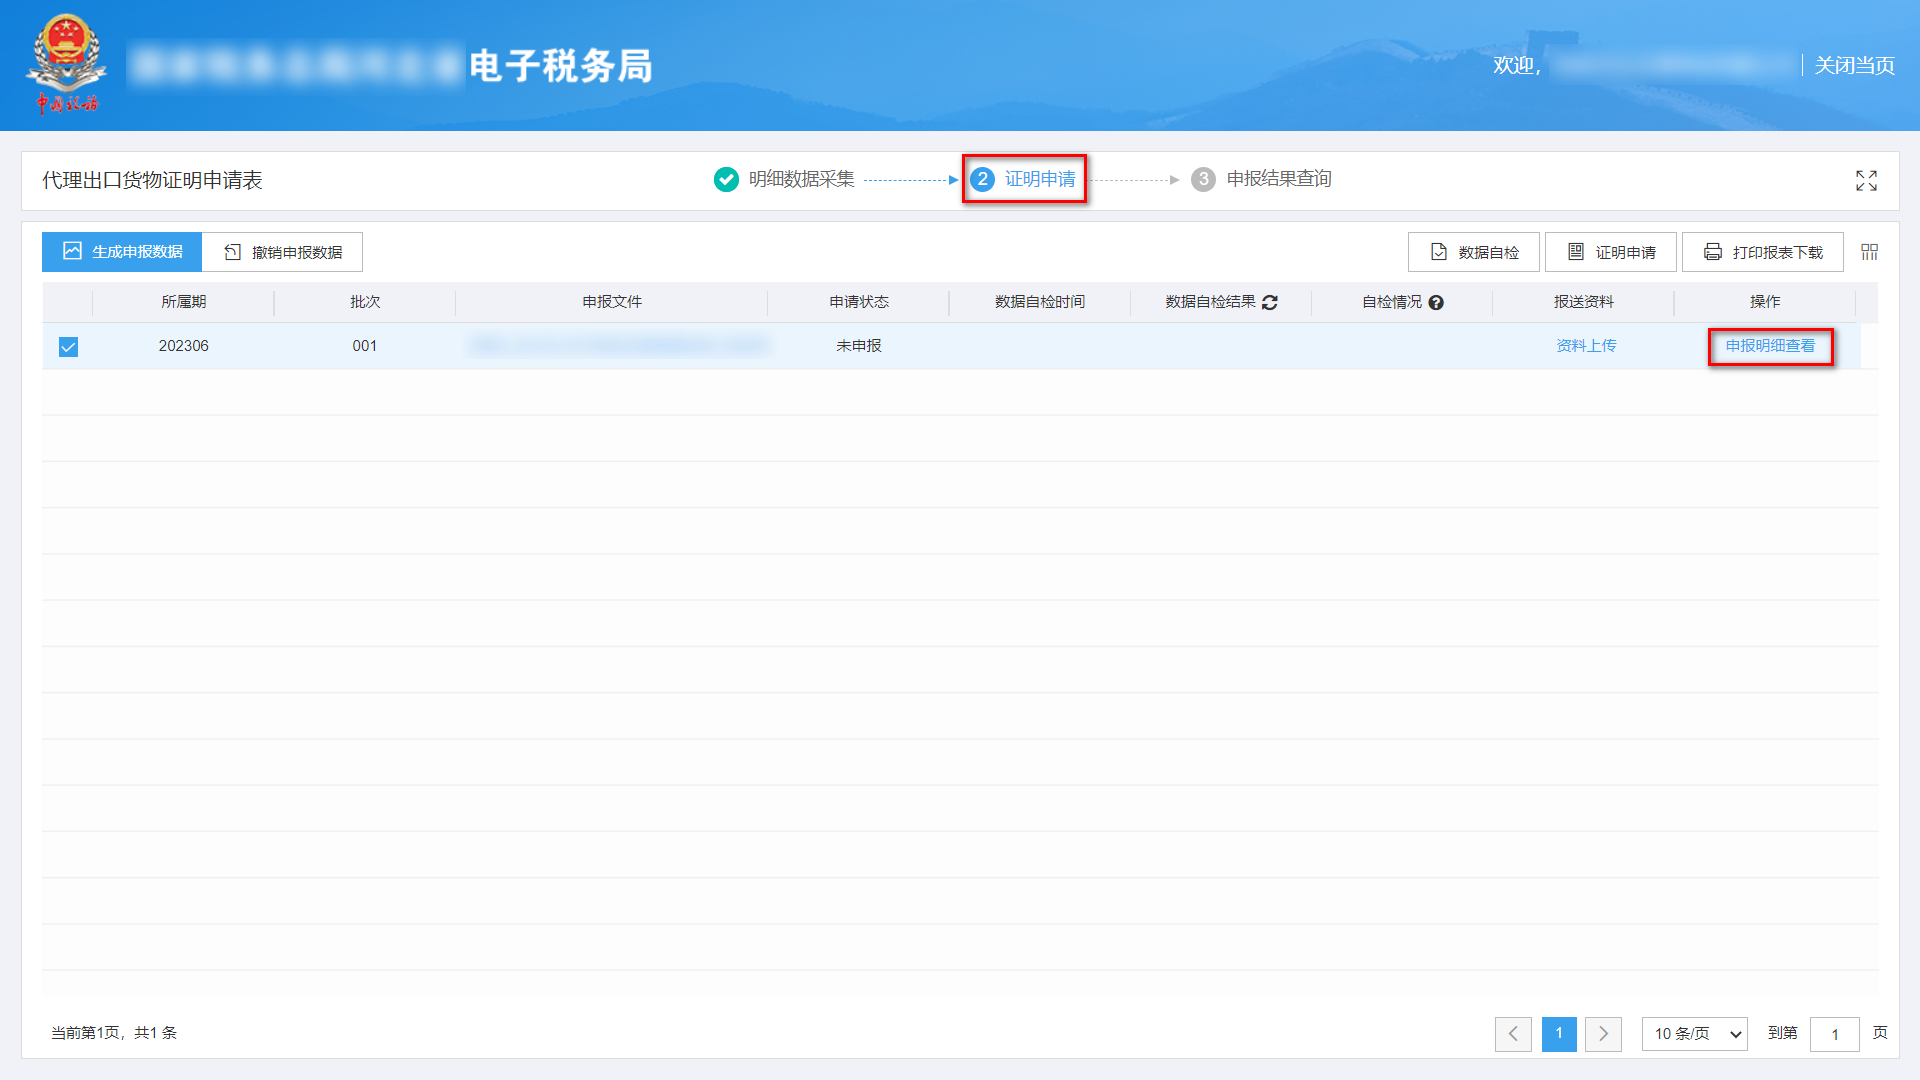Refresh the 数据自检结果 column results
Screen dimensions: 1920x1080
tap(1270, 302)
